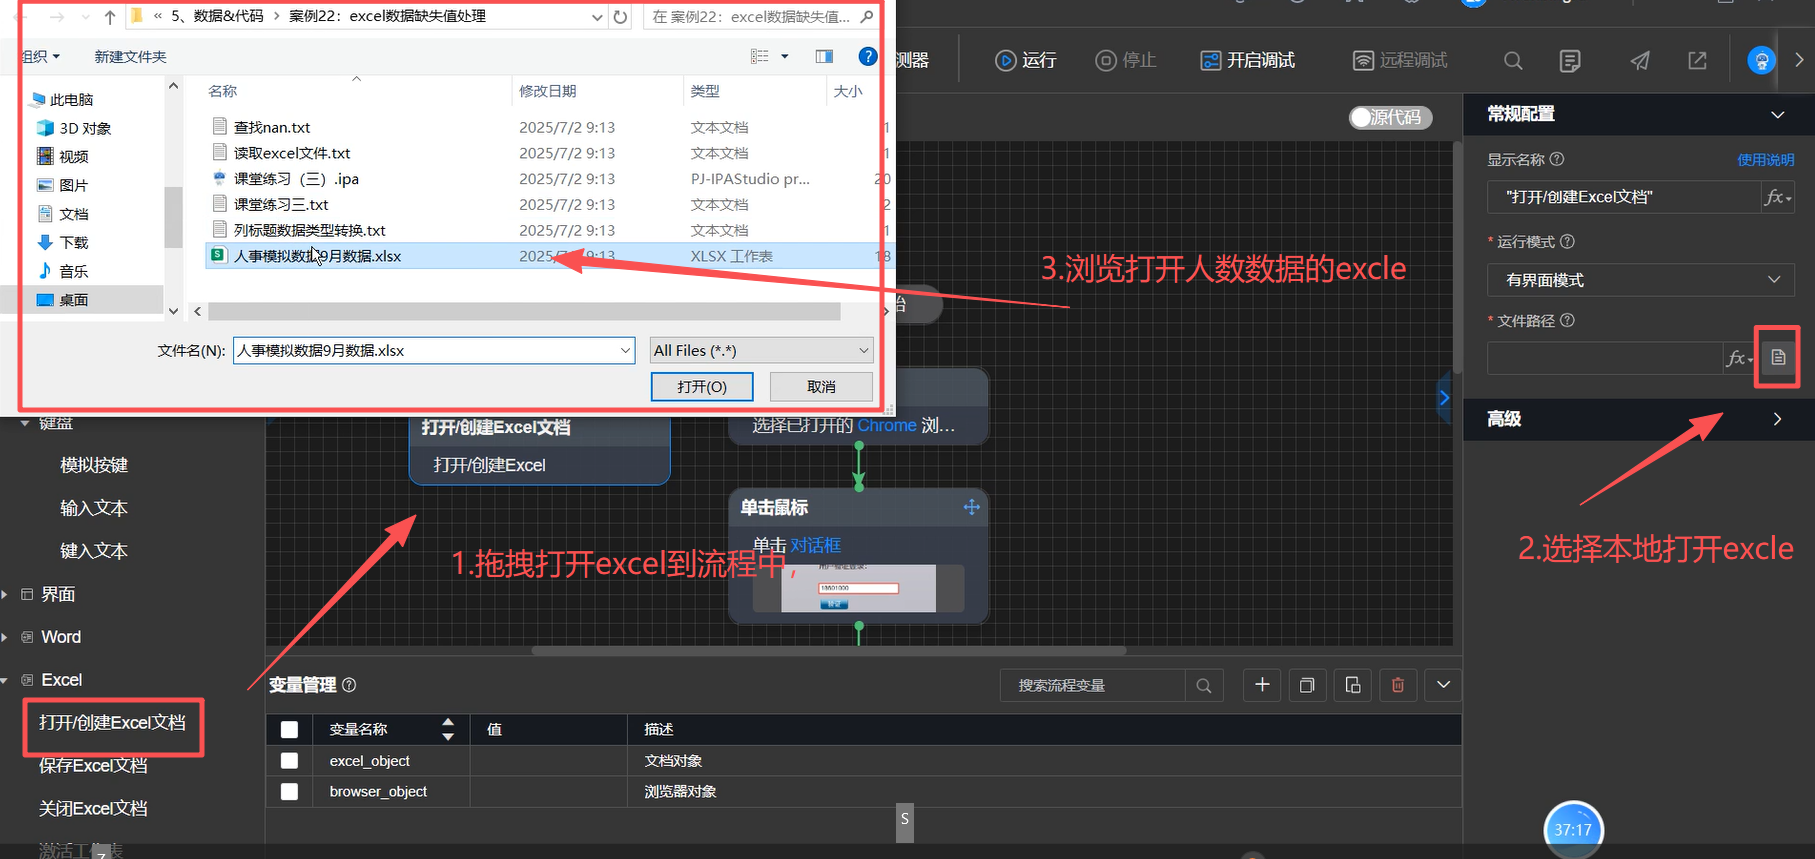Select 桌面 in dialog navigation tree
This screenshot has width=1815, height=859.
coord(73,300)
